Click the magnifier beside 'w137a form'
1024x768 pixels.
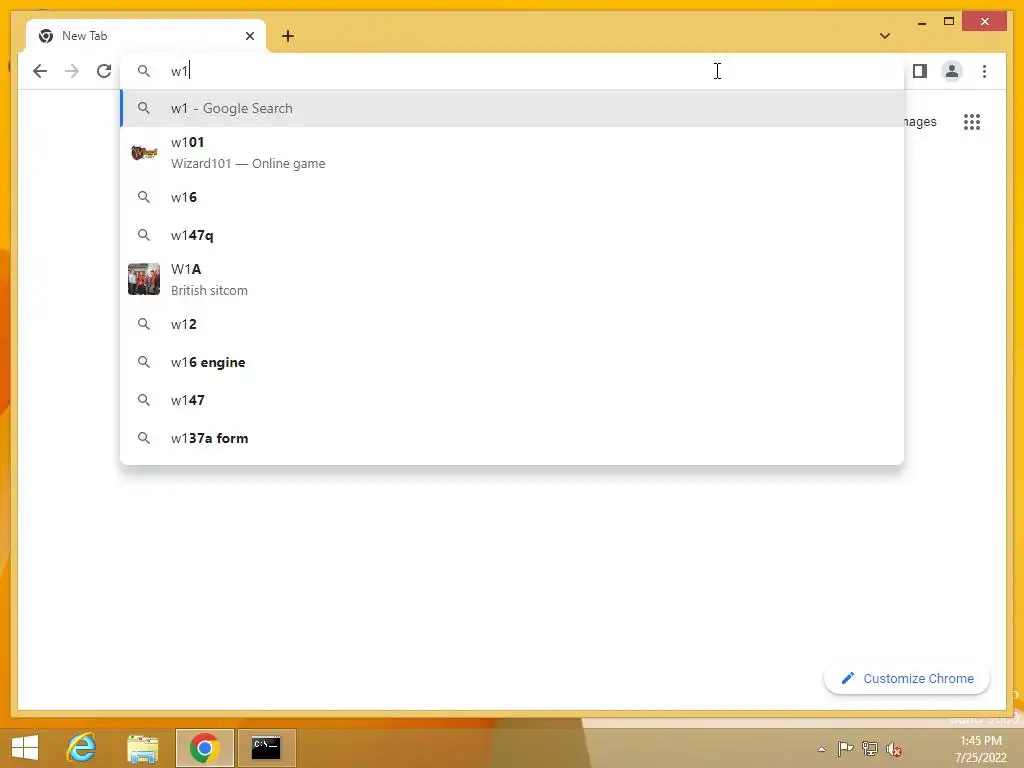[x=144, y=438]
